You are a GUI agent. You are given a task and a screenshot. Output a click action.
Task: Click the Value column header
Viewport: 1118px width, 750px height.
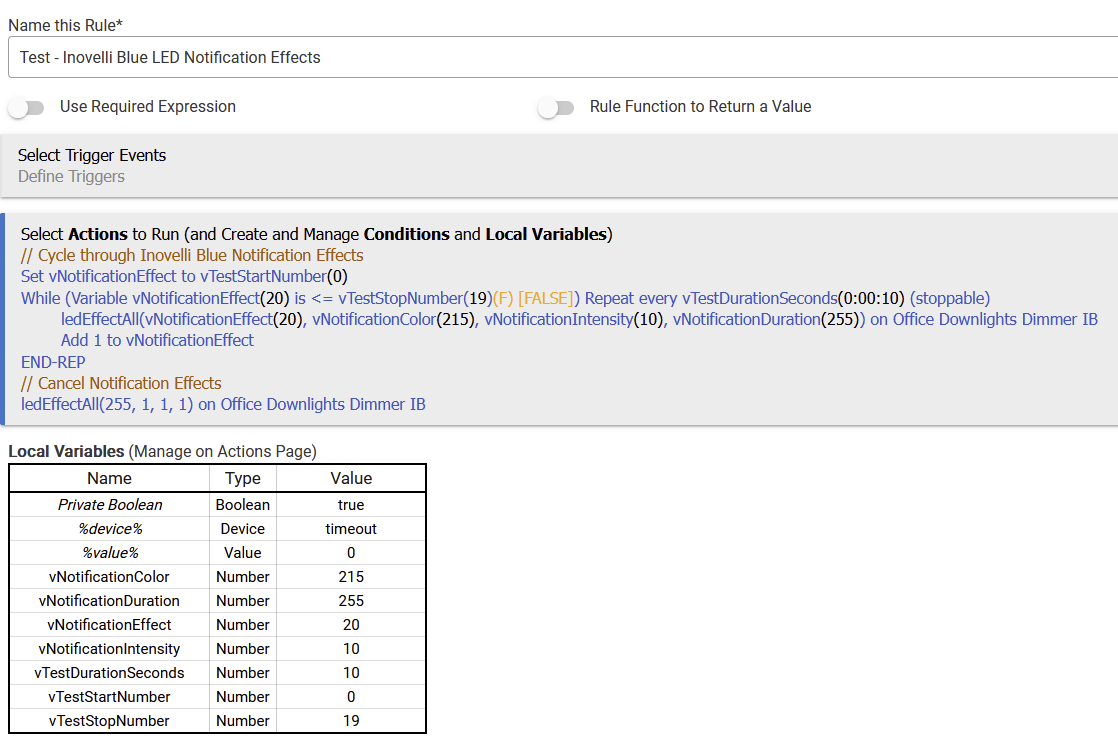point(351,478)
